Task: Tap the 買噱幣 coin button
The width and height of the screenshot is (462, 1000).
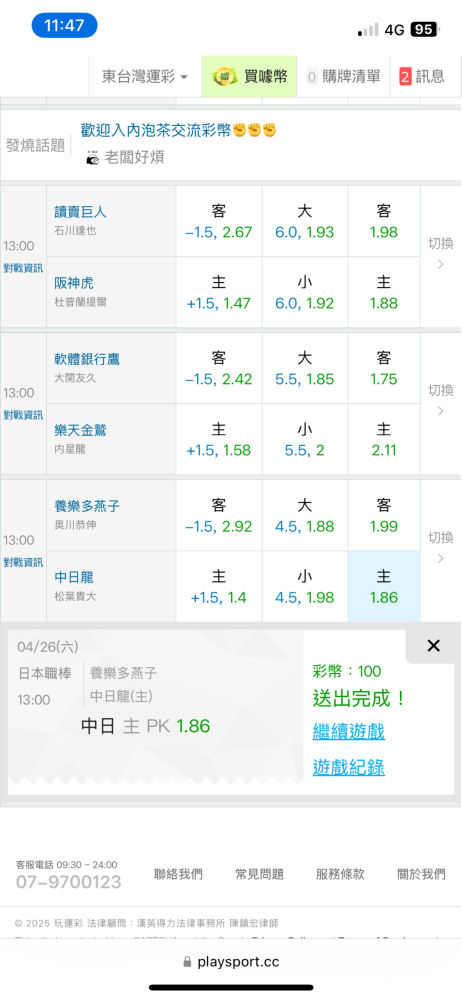Action: 250,77
